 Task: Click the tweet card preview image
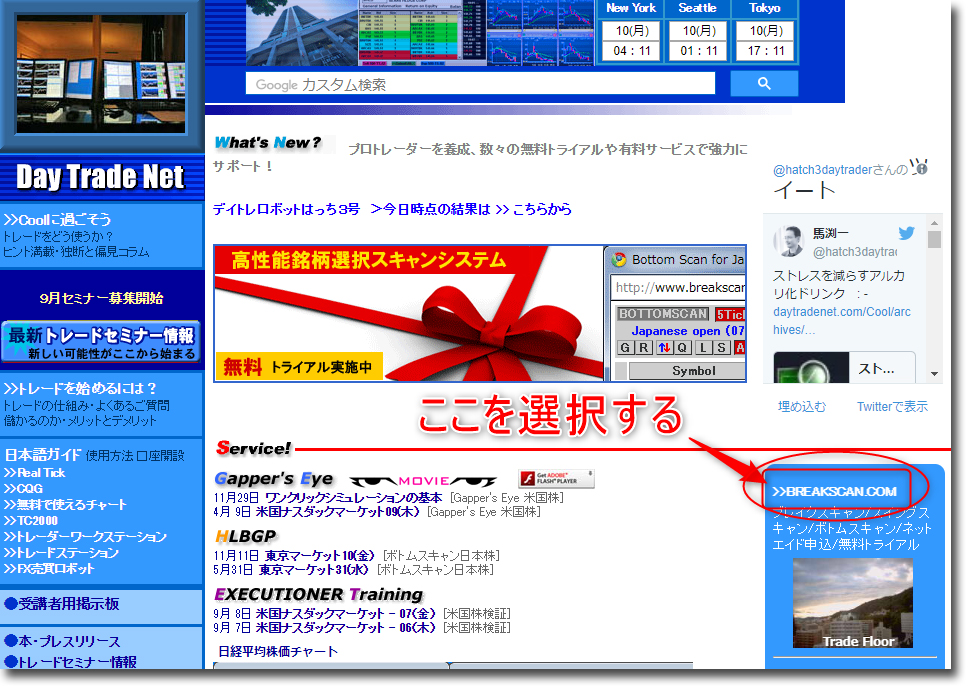pos(811,368)
